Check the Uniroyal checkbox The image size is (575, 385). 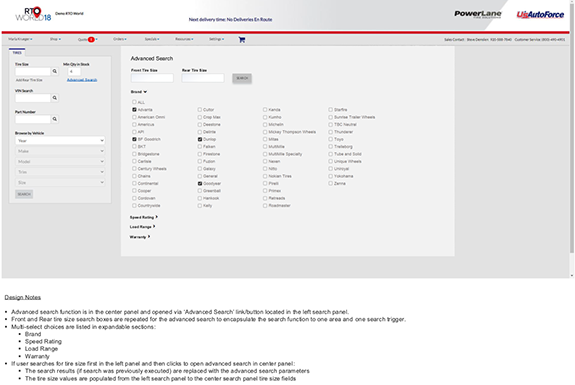click(x=330, y=169)
